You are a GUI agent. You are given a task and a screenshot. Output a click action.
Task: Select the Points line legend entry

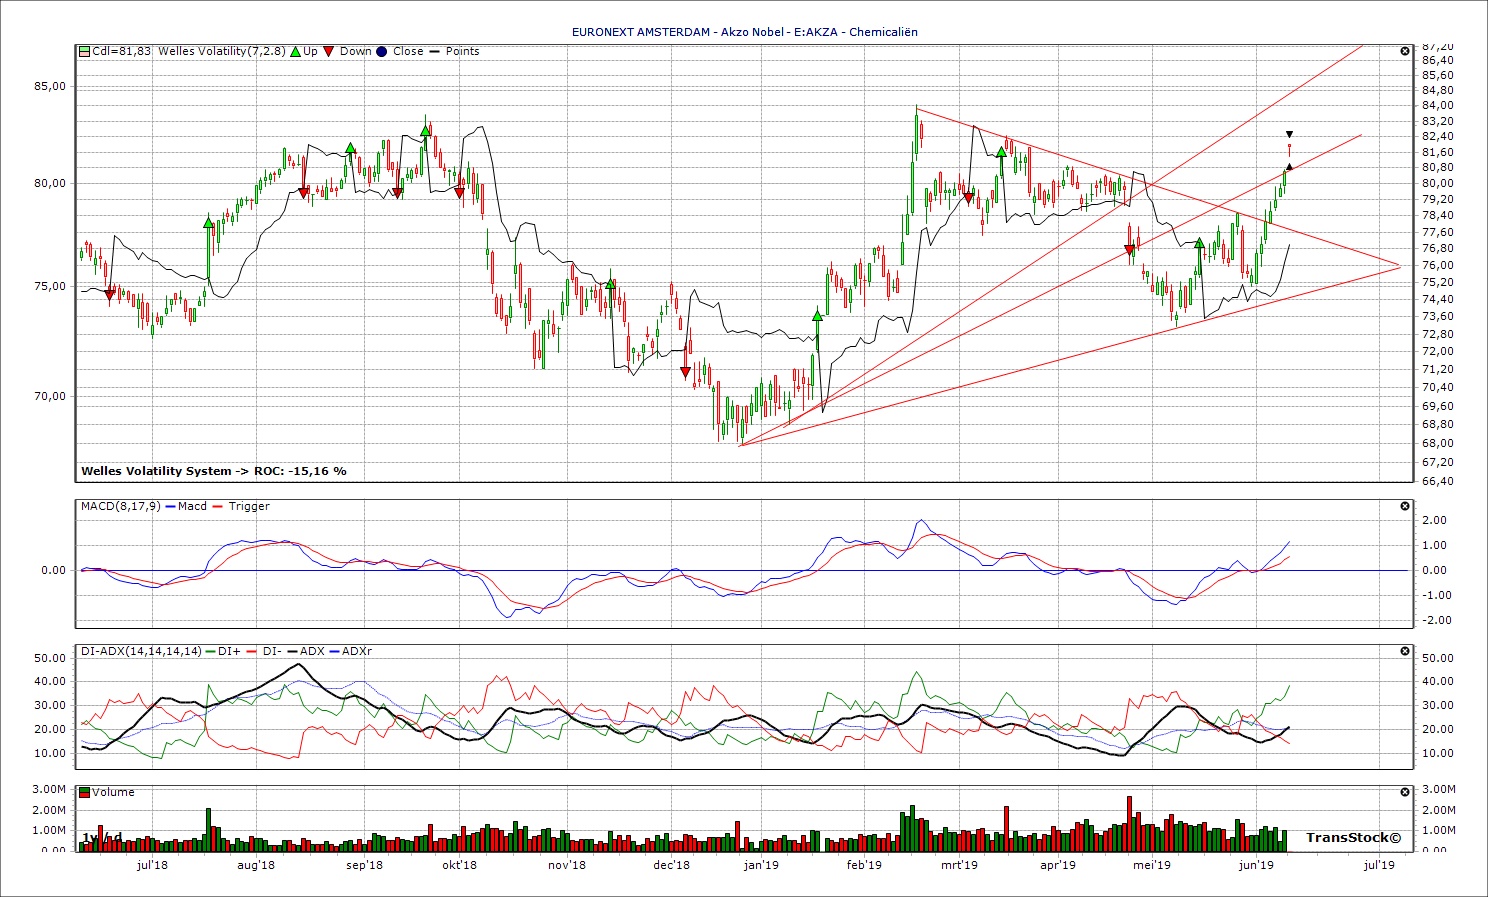[x=454, y=51]
